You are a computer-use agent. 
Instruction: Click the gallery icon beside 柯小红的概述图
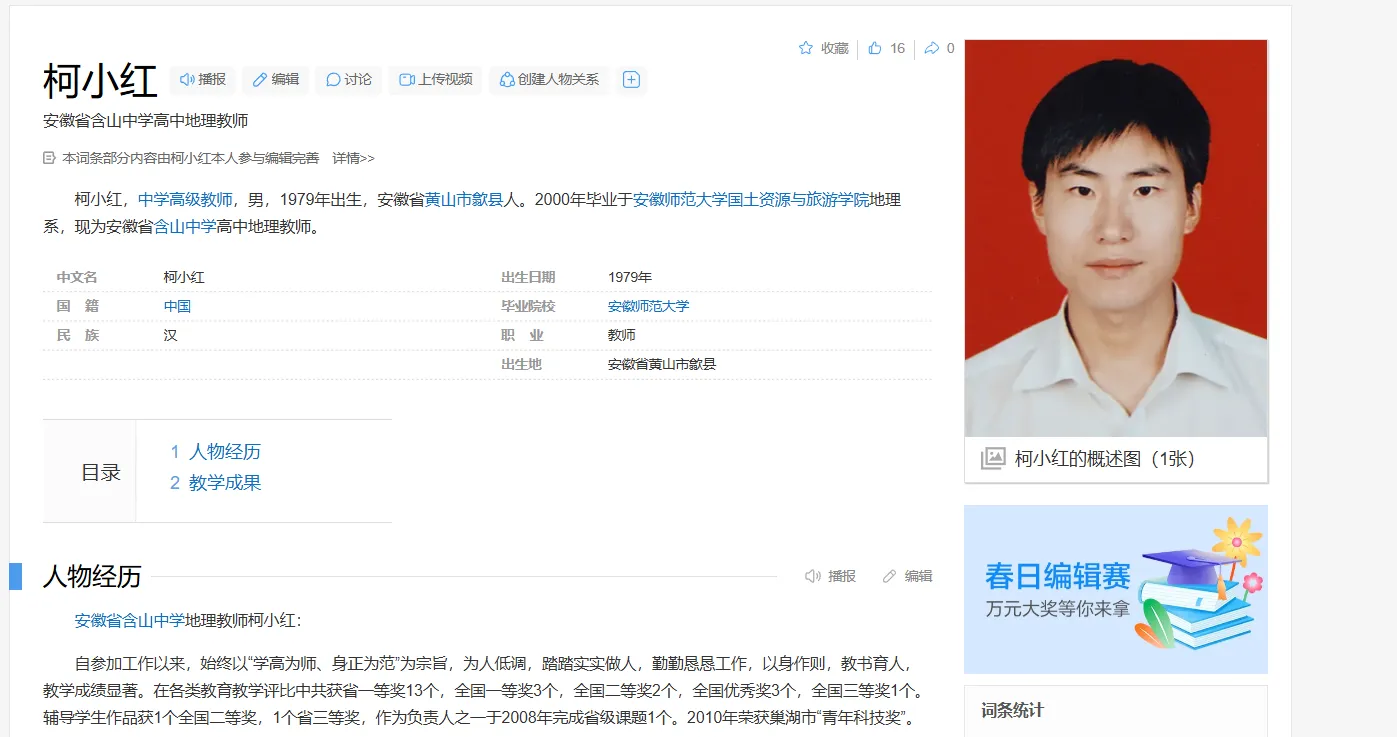pos(993,459)
